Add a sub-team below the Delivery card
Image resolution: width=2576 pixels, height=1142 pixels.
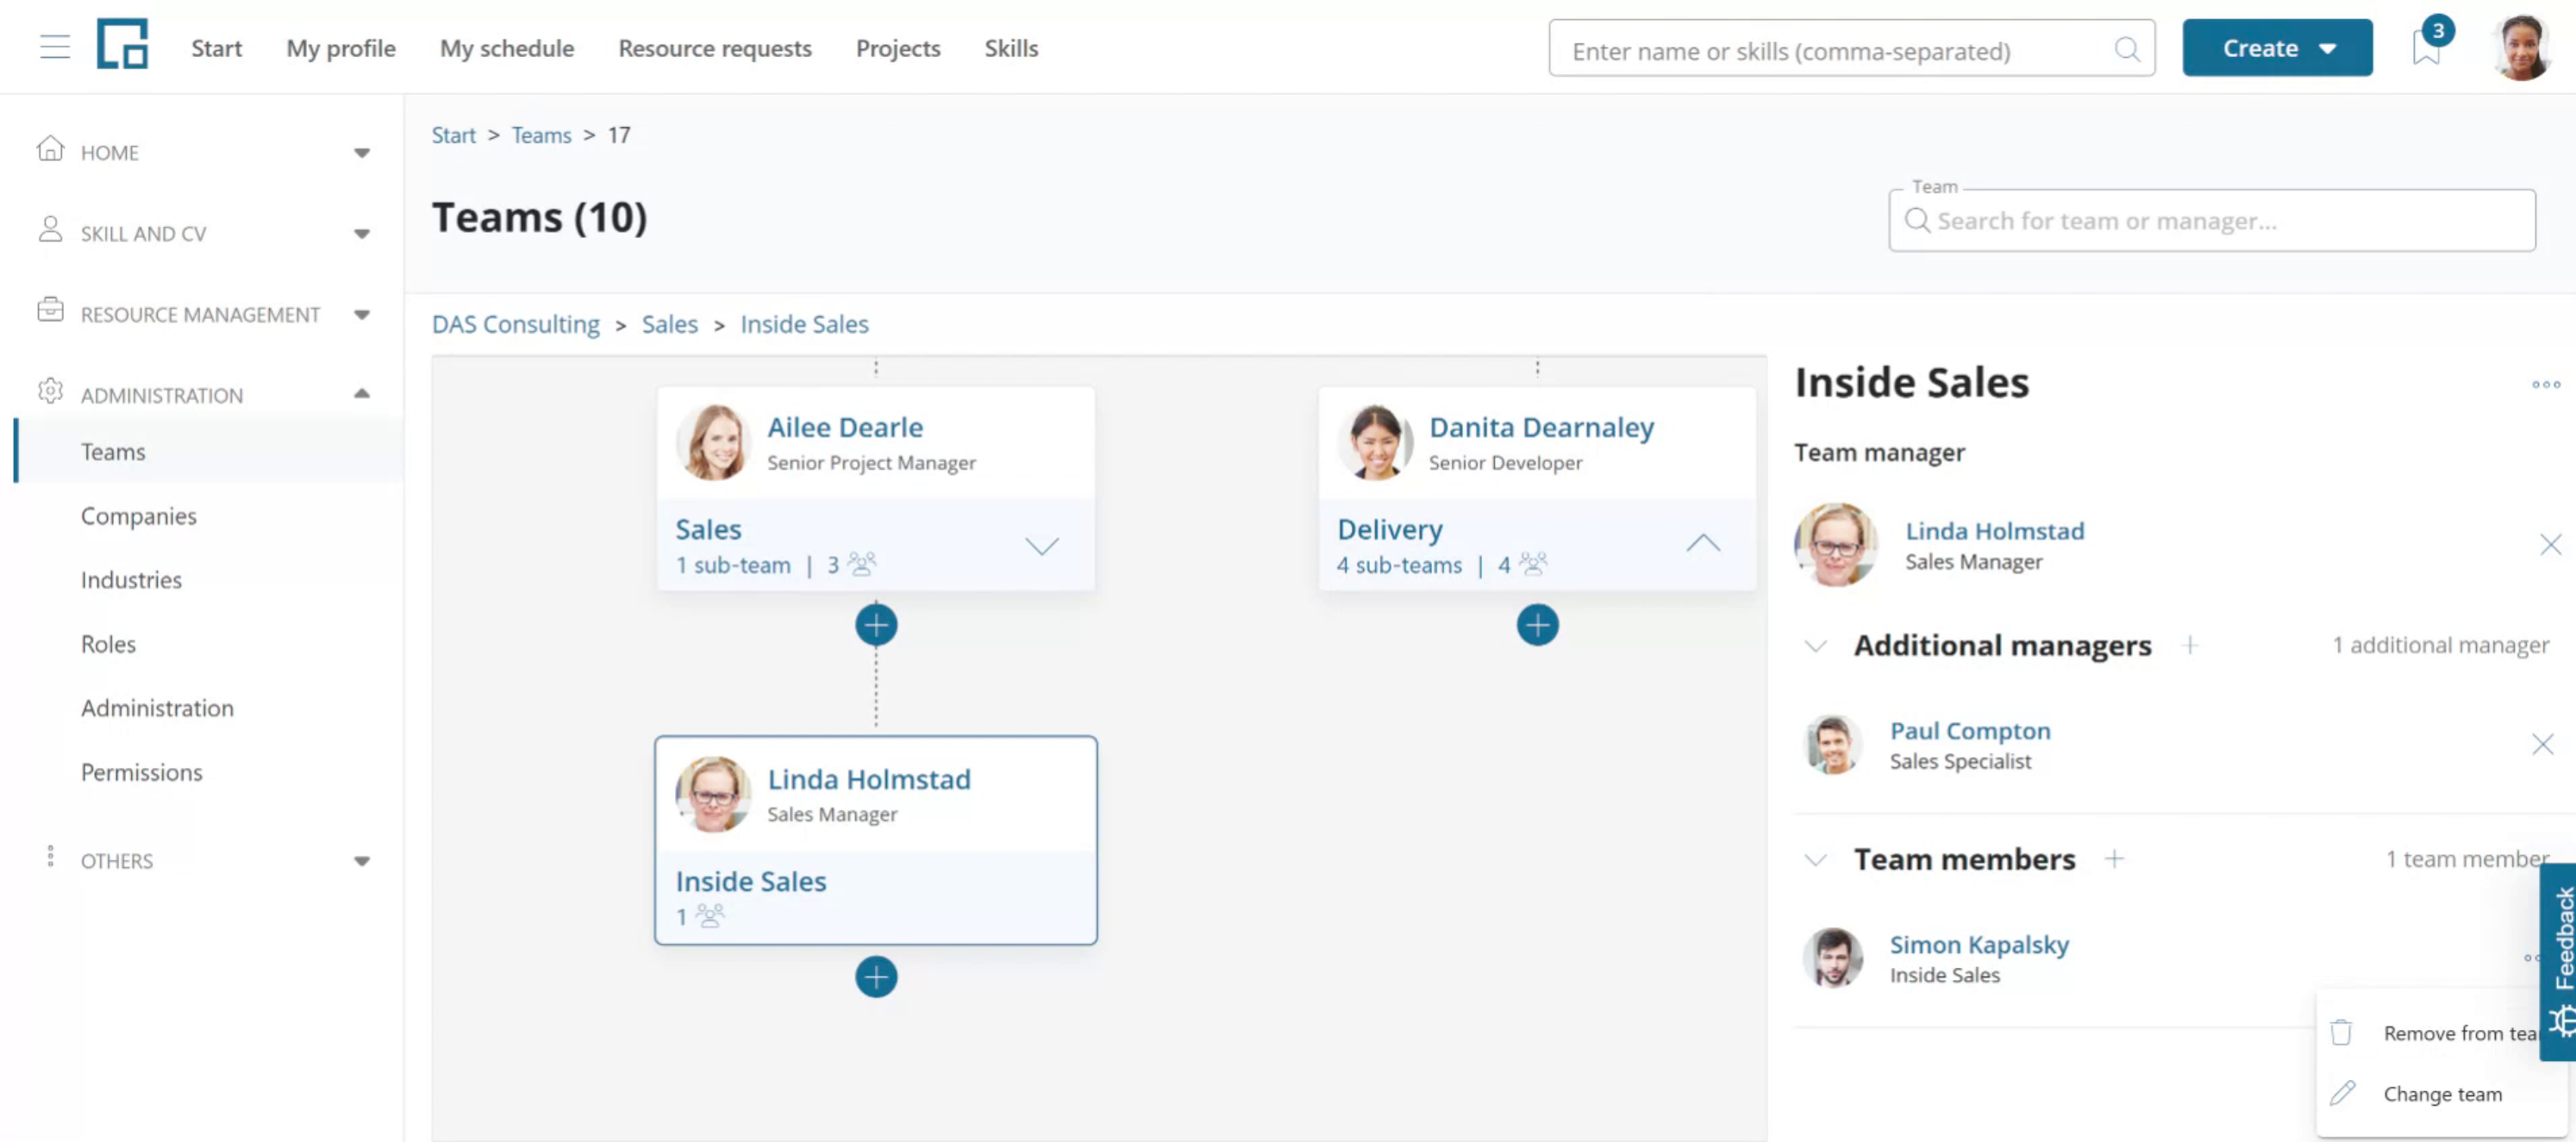click(1537, 626)
